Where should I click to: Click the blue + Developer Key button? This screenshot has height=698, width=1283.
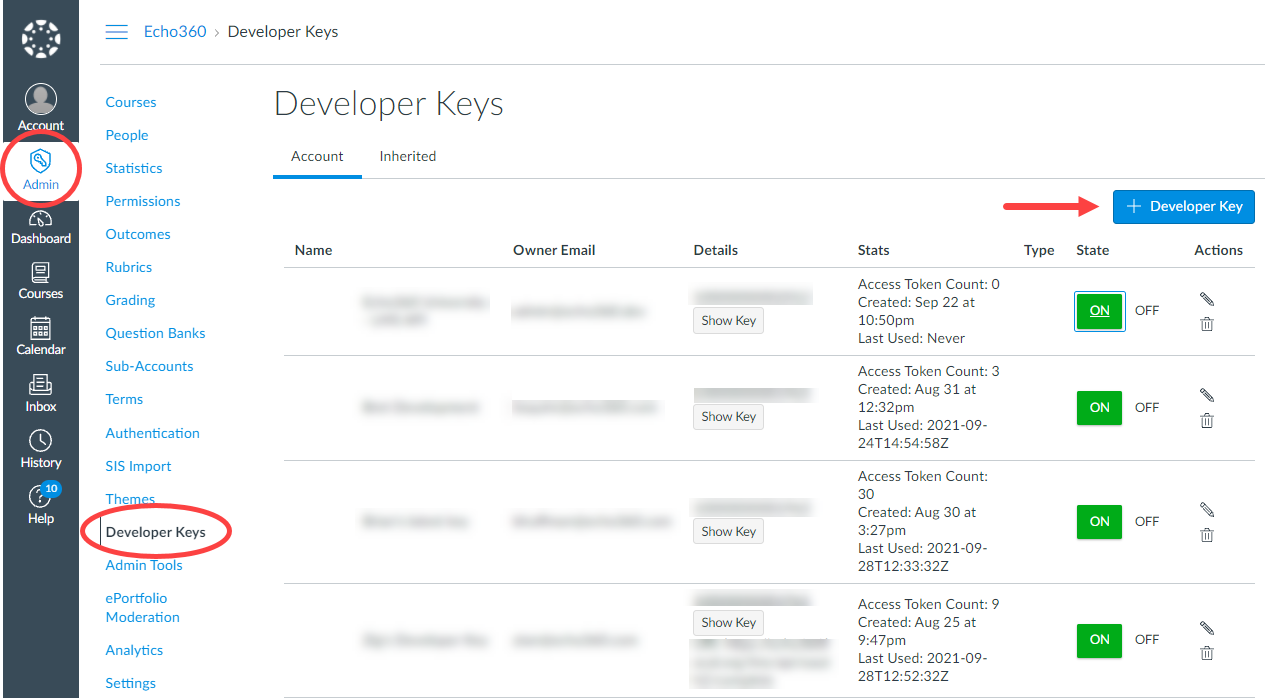click(1184, 207)
